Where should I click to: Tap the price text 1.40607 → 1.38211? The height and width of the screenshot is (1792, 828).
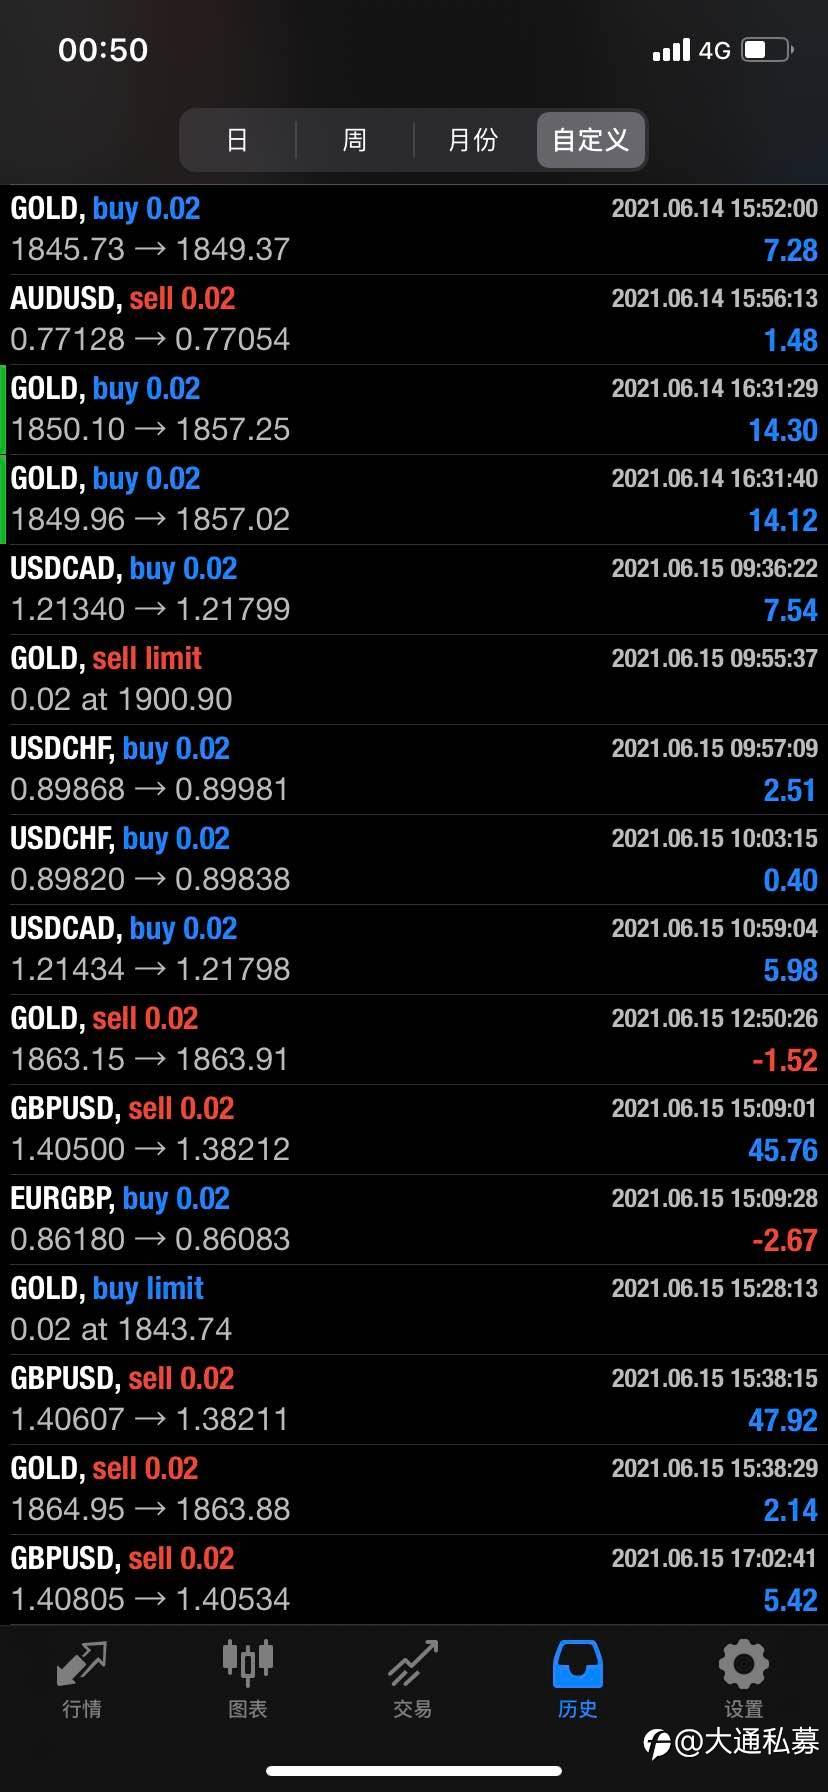(x=150, y=1419)
